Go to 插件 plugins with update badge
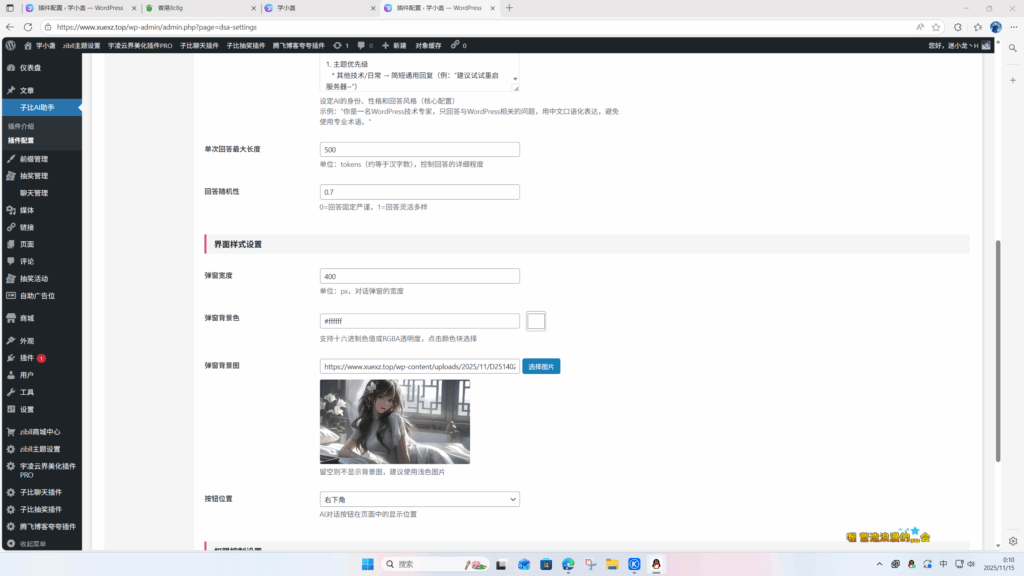The width and height of the screenshot is (1024, 576). tap(27, 358)
